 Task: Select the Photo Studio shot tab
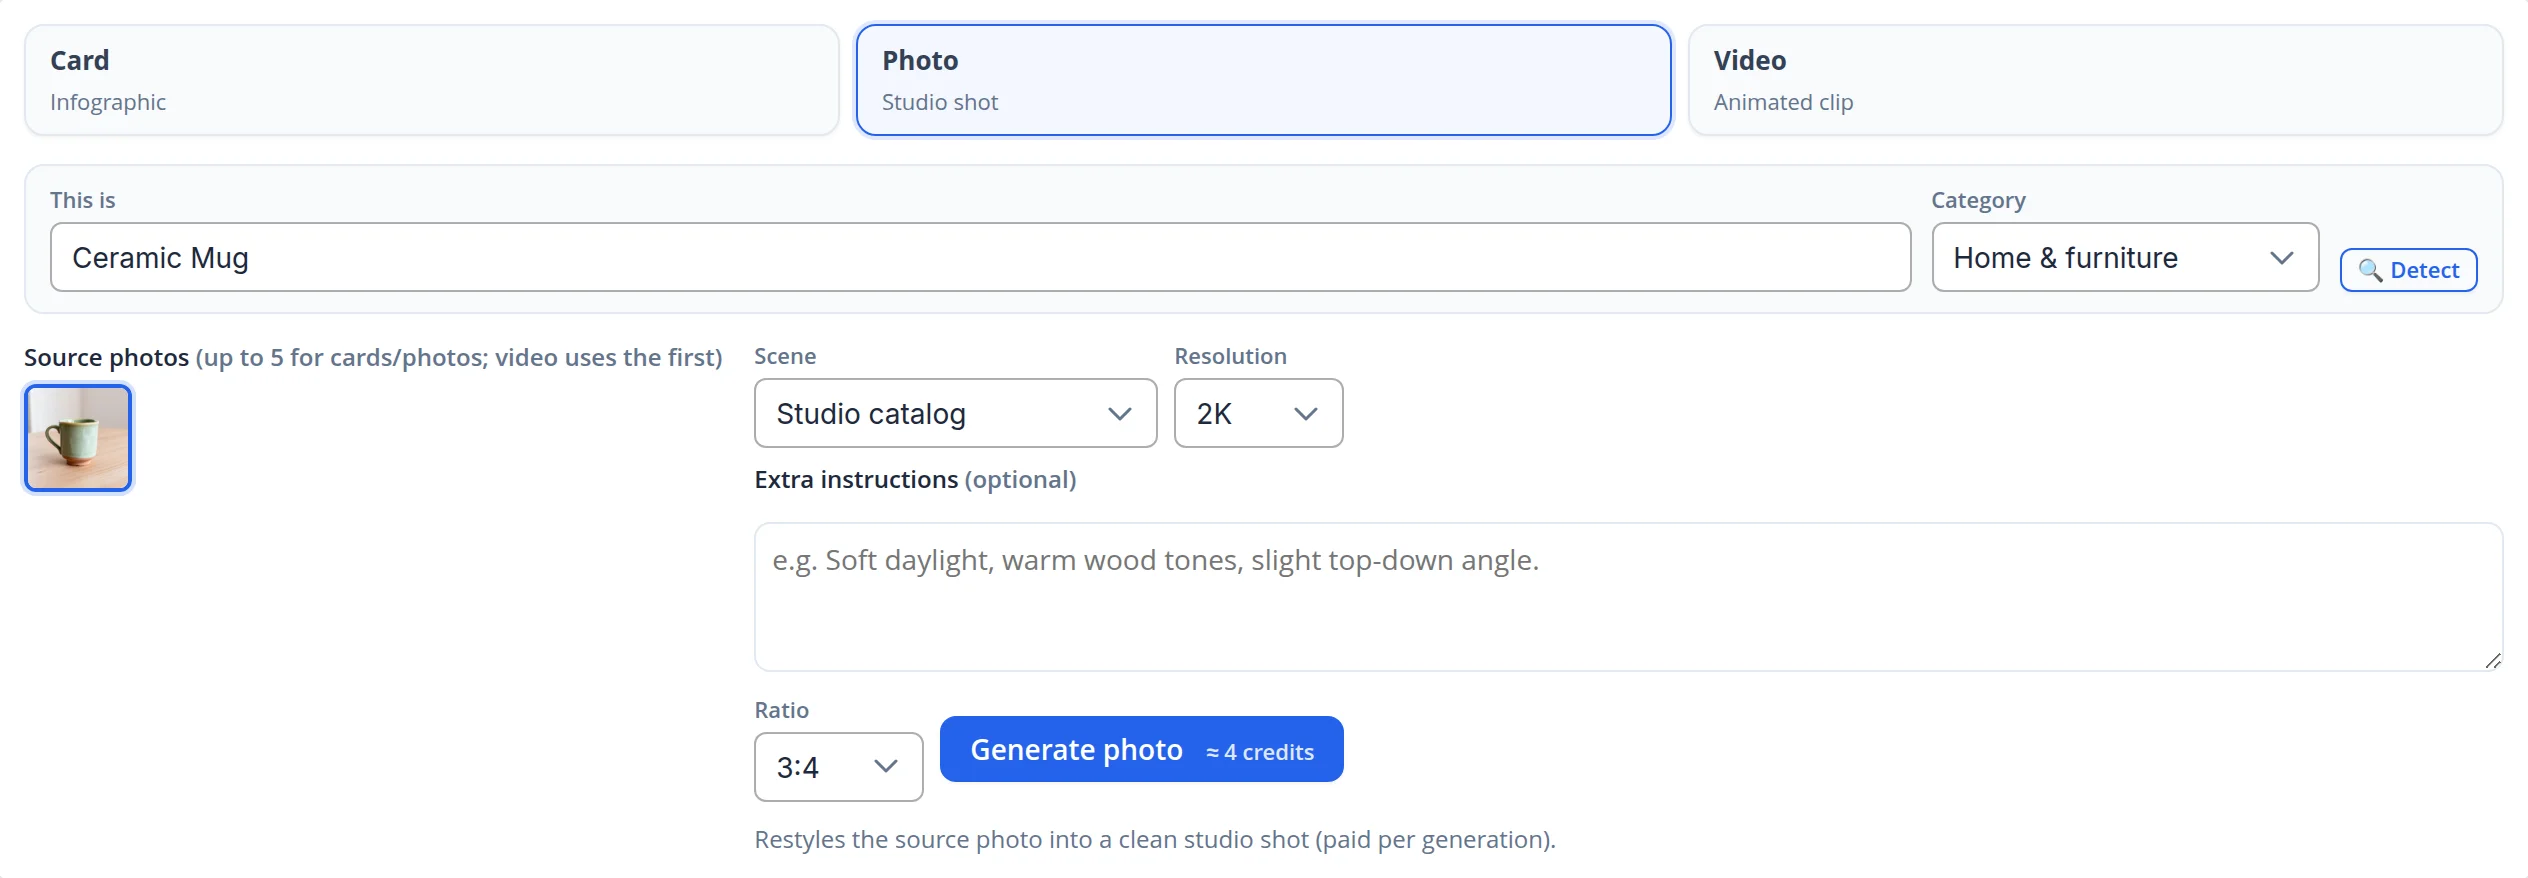(1263, 80)
